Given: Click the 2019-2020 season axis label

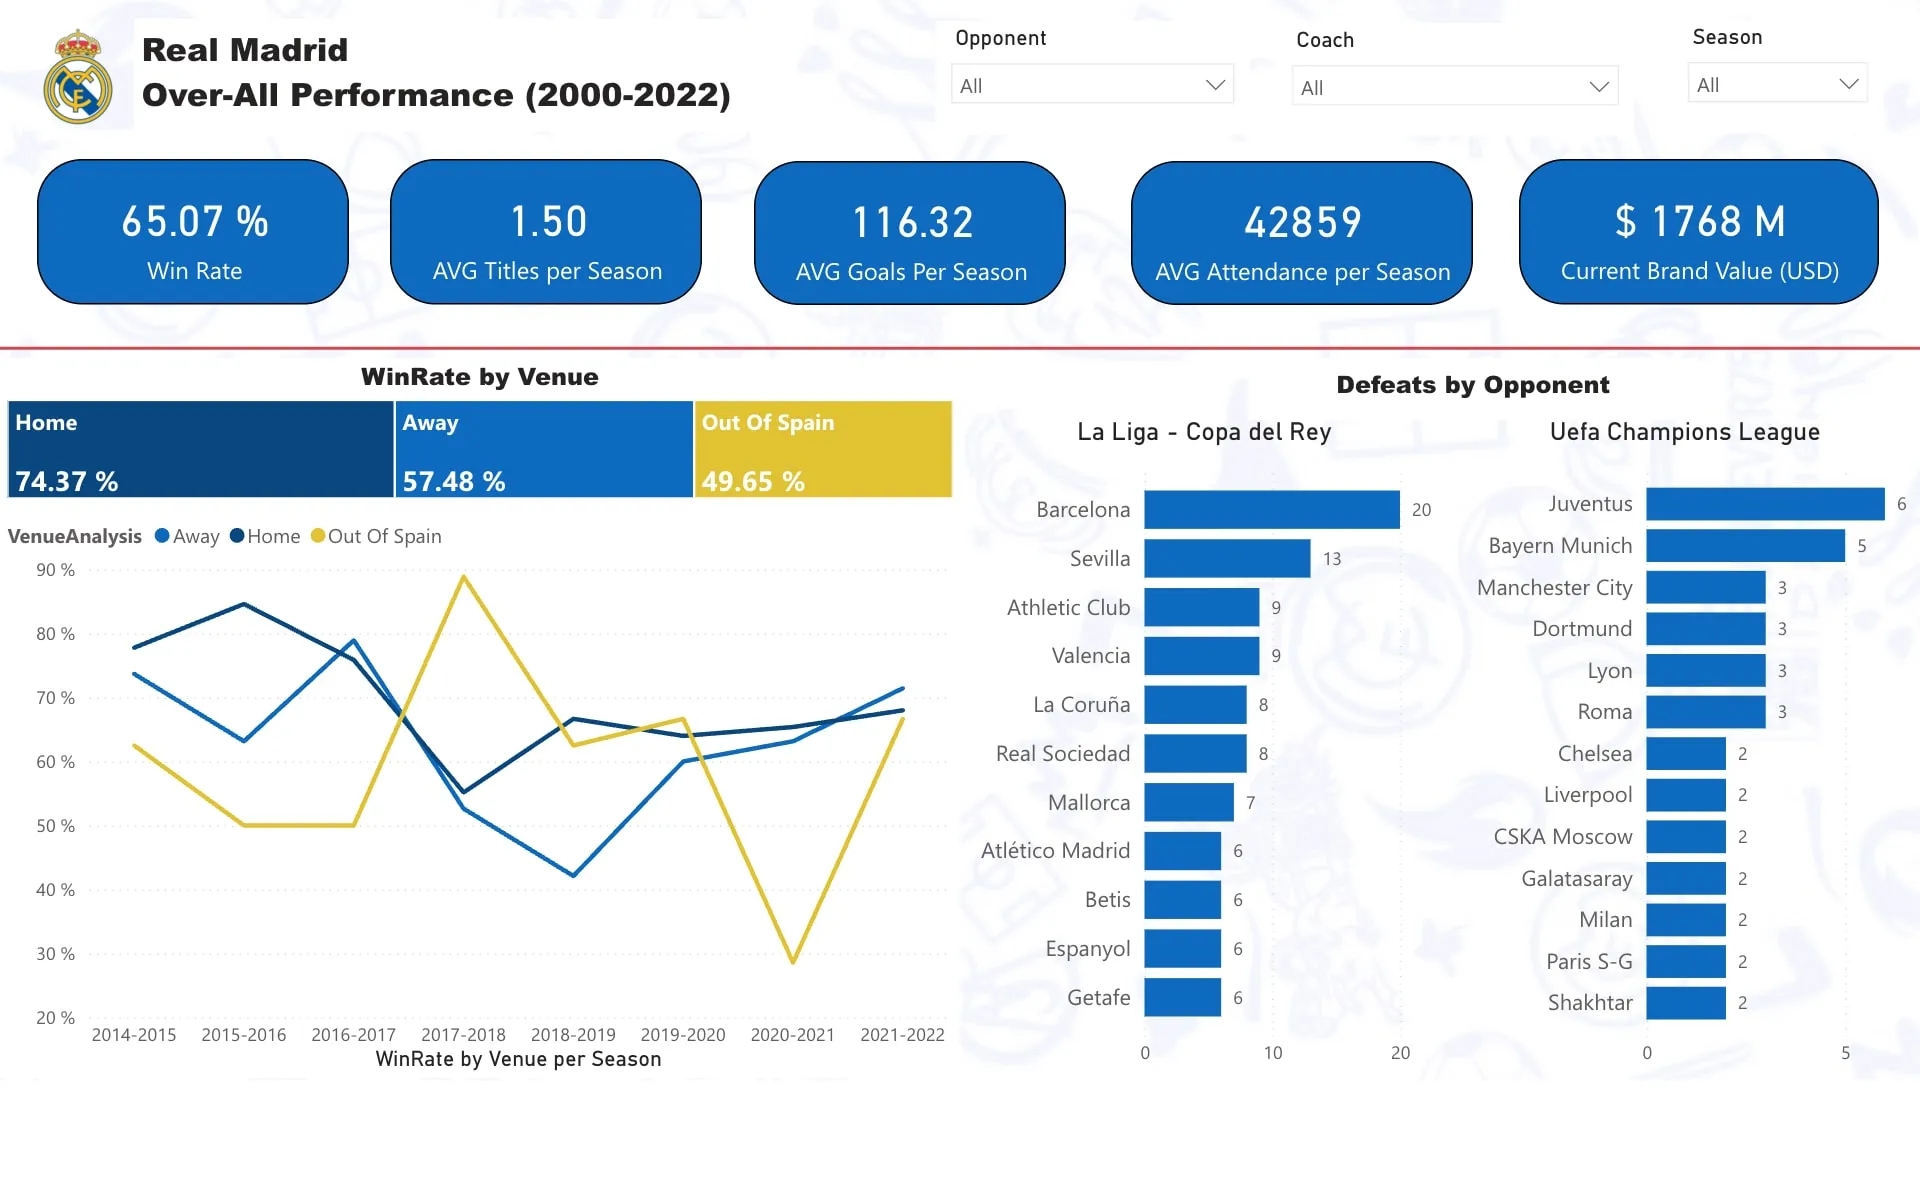Looking at the screenshot, I should tap(683, 1035).
